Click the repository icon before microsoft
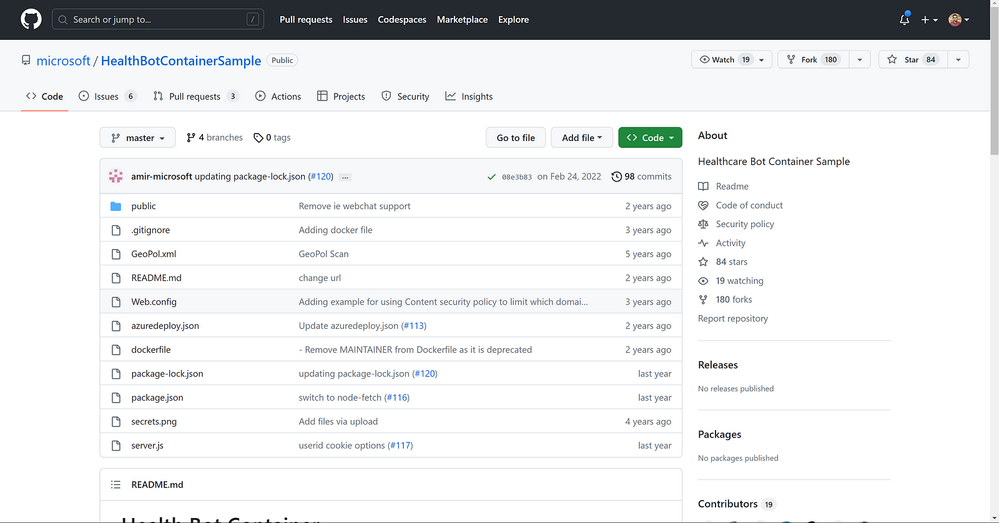The image size is (999, 523). 25,61
